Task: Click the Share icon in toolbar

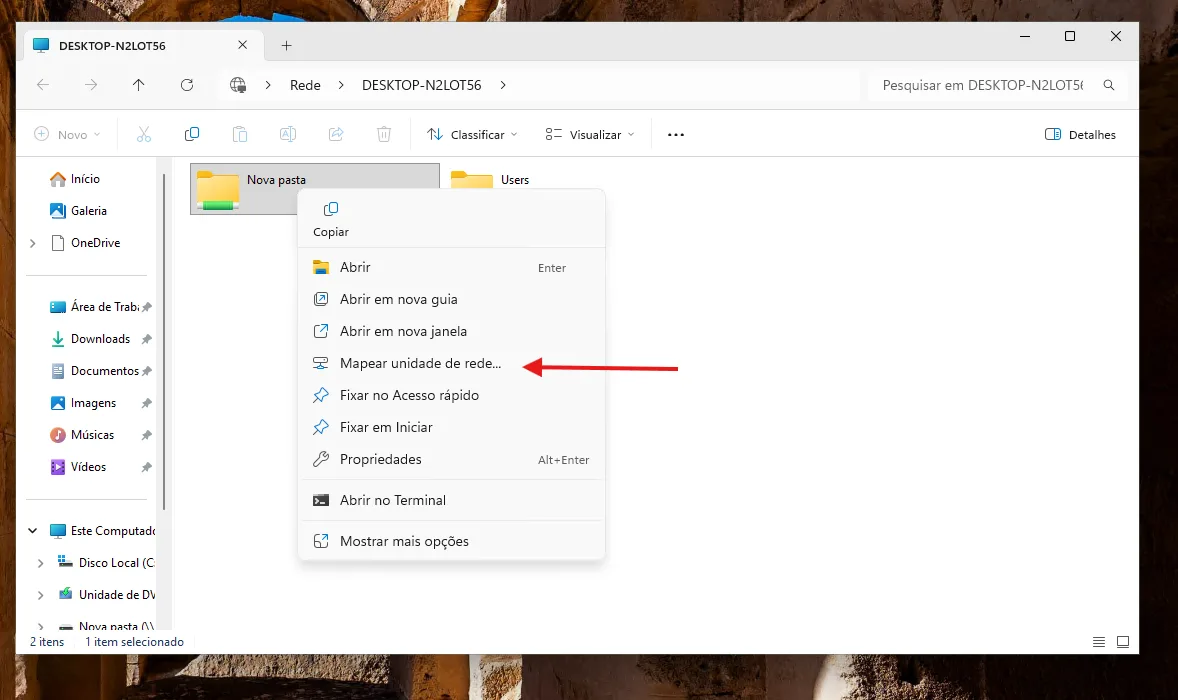Action: (x=336, y=134)
